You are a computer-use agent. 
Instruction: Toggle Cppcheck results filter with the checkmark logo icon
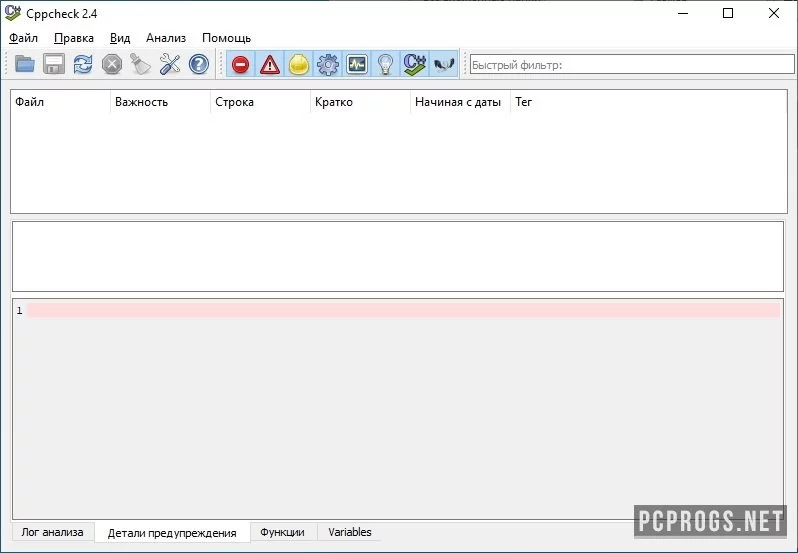click(415, 65)
